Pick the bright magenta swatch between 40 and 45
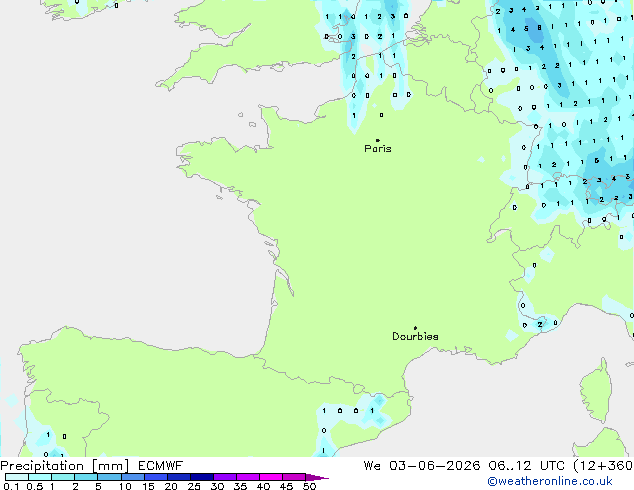This screenshot has height=490, width=634. pos(271,477)
